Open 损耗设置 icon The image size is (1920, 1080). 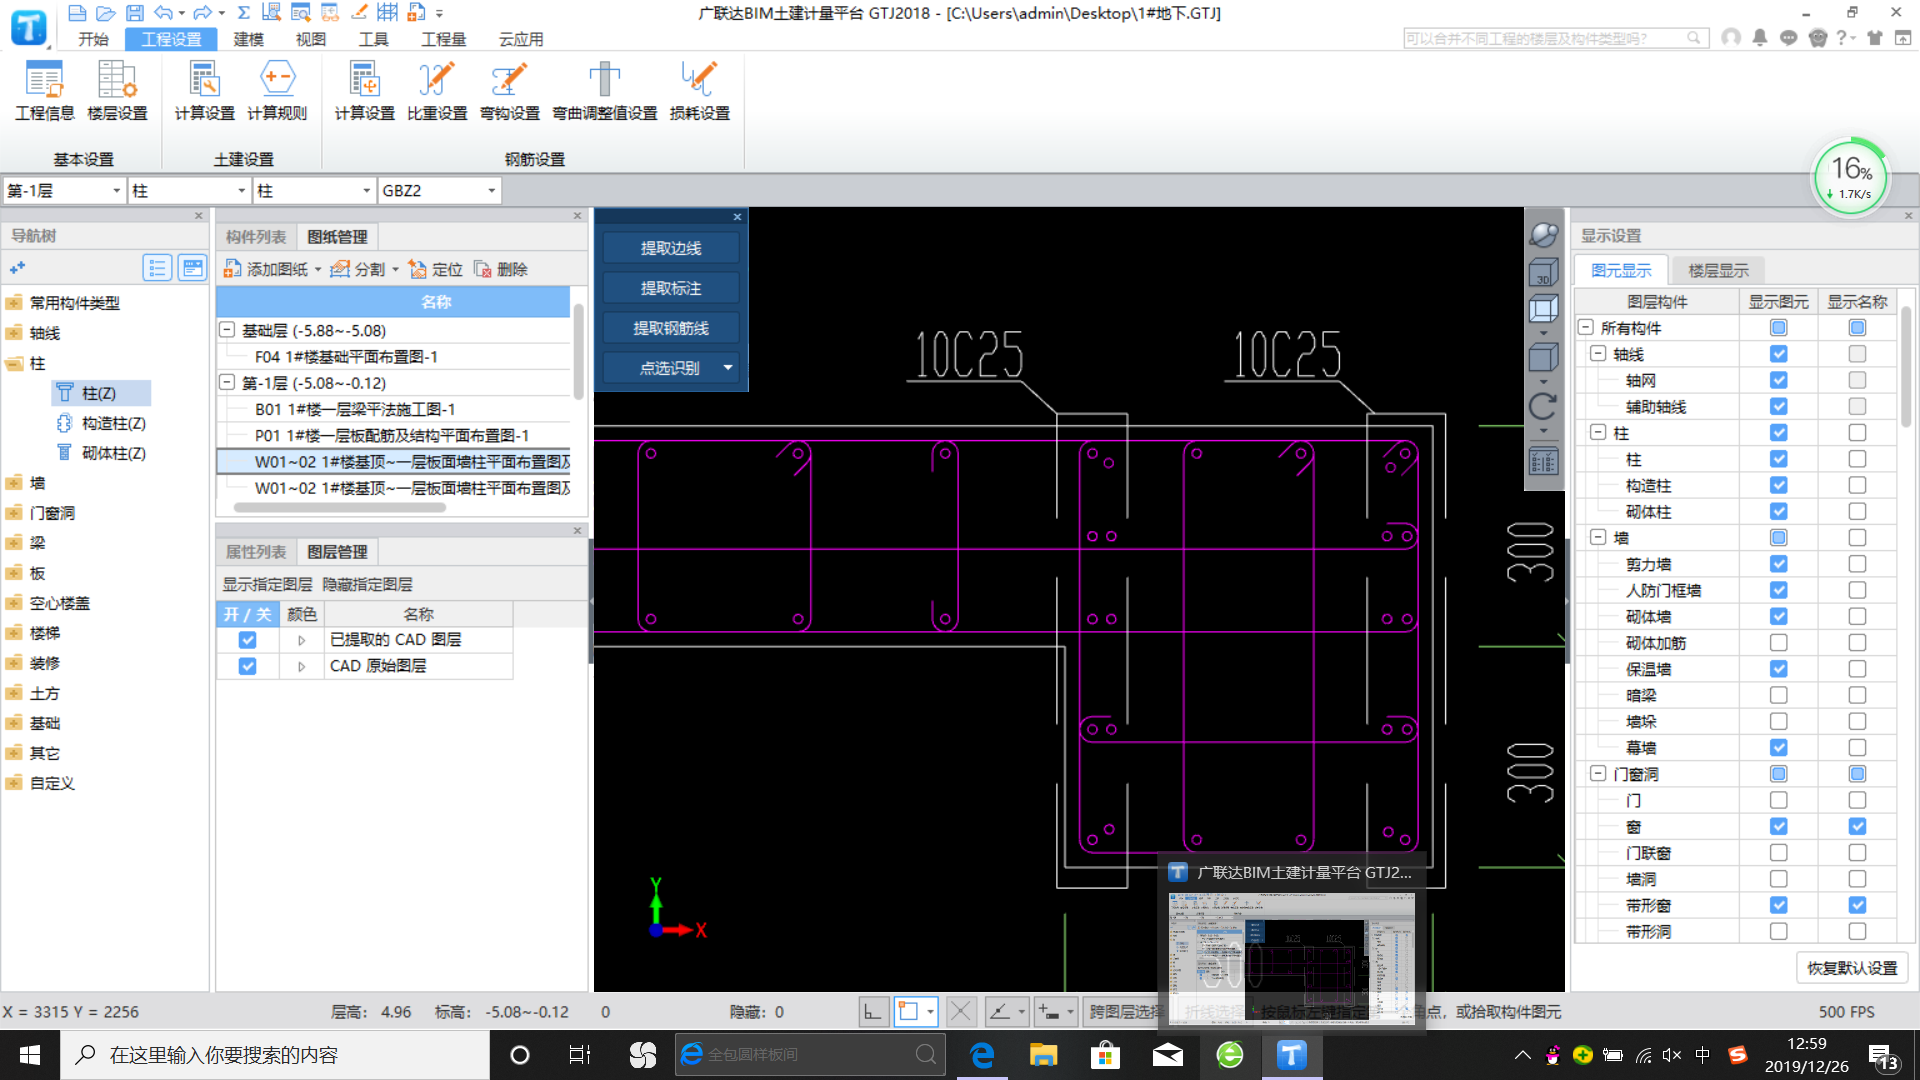(700, 90)
